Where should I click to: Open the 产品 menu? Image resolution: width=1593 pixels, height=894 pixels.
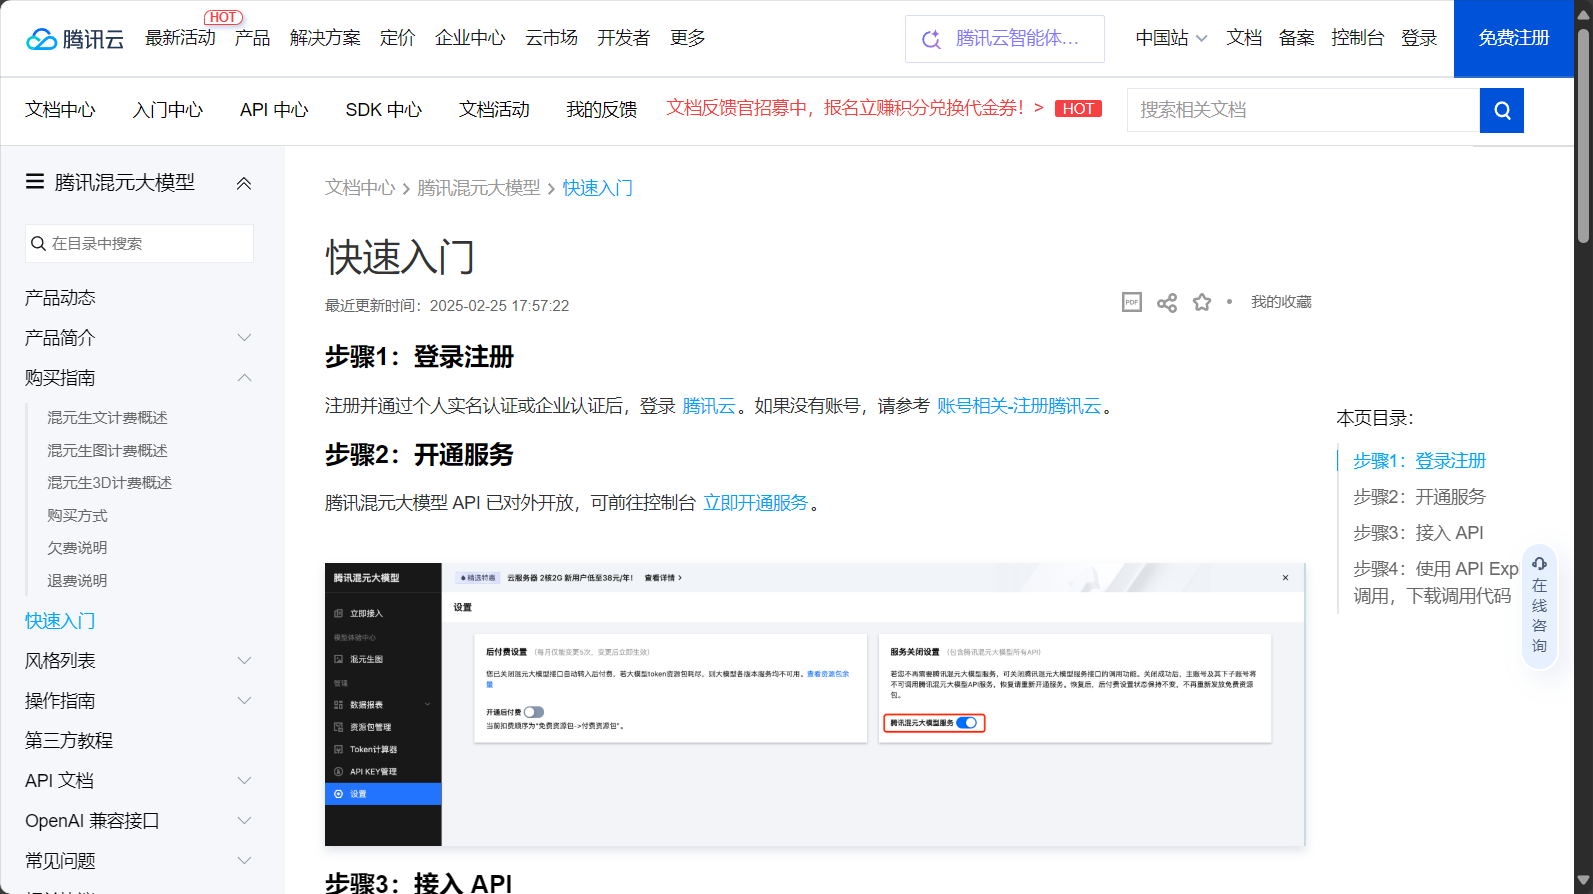(x=252, y=38)
